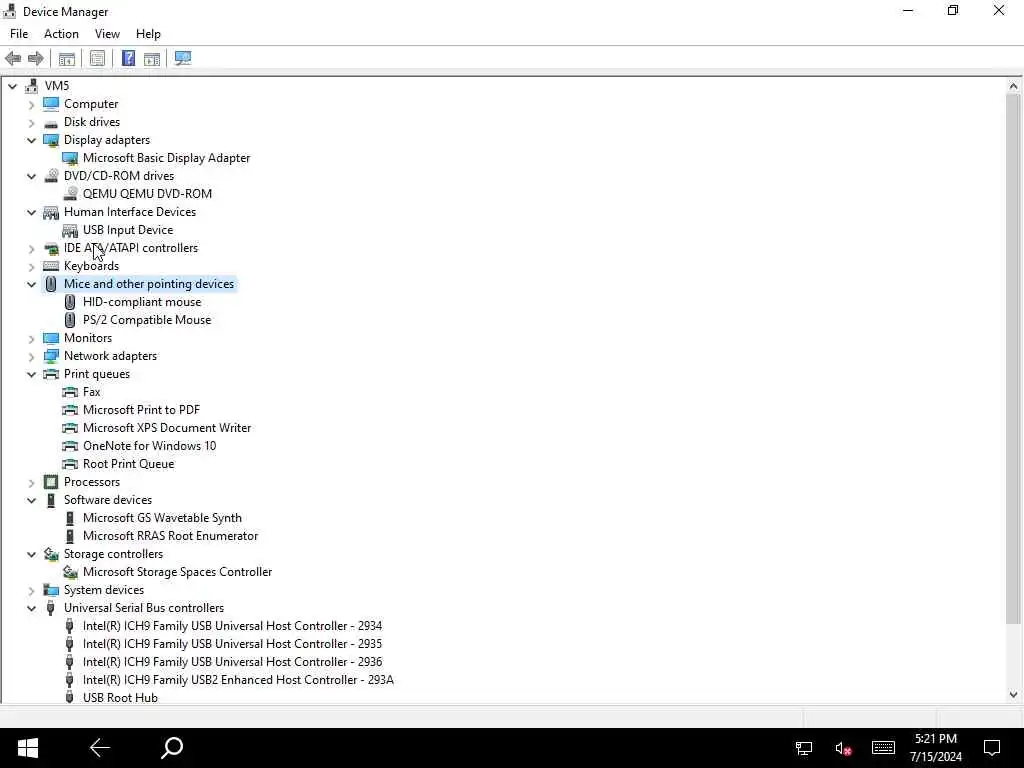The width and height of the screenshot is (1024, 768).
Task: Select Microsoft GS Wavetable Synth
Action: pos(162,518)
